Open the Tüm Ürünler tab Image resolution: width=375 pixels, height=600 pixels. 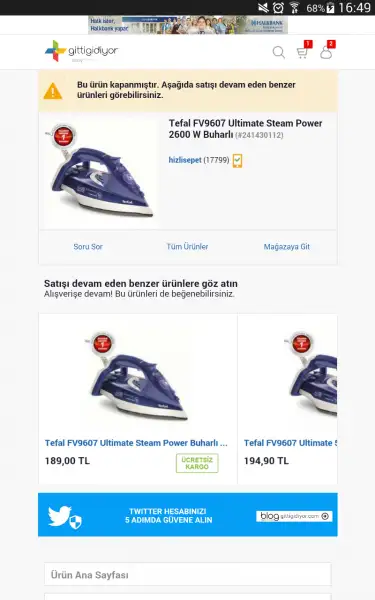188,247
